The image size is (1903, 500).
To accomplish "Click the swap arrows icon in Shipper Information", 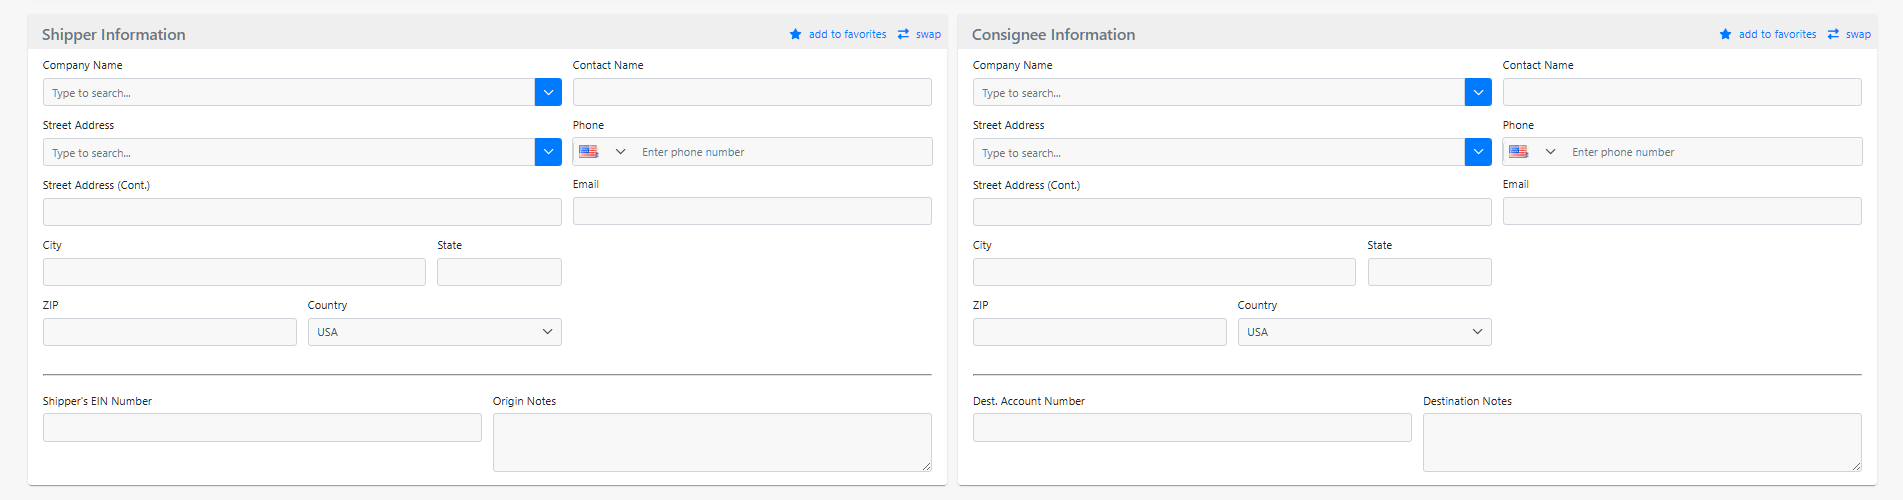I will 903,34.
